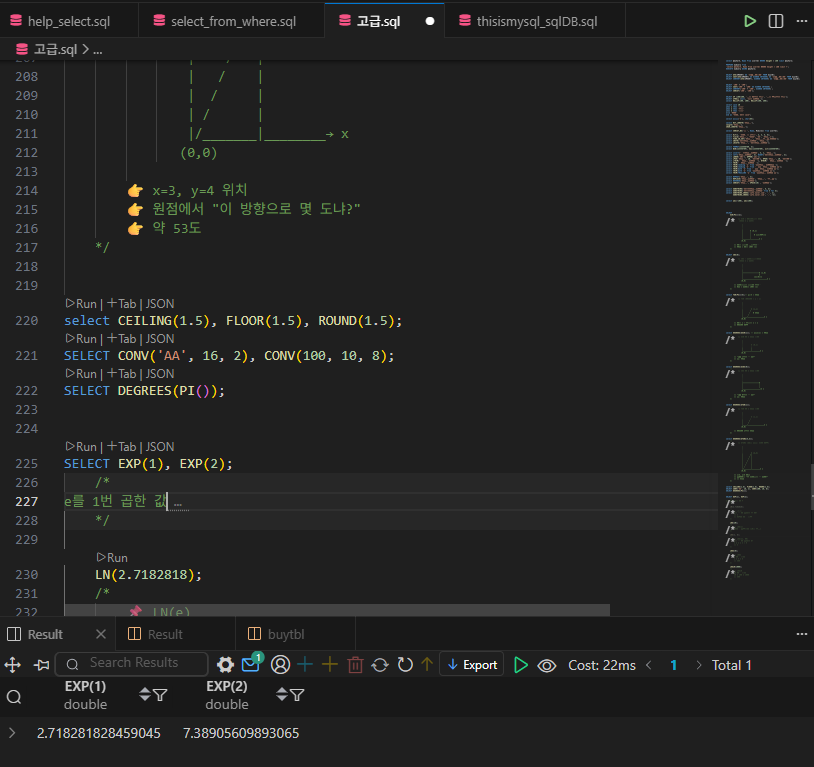Select the 2.718281828459045 result cell
Screen dimensions: 814x767
tap(99, 733)
